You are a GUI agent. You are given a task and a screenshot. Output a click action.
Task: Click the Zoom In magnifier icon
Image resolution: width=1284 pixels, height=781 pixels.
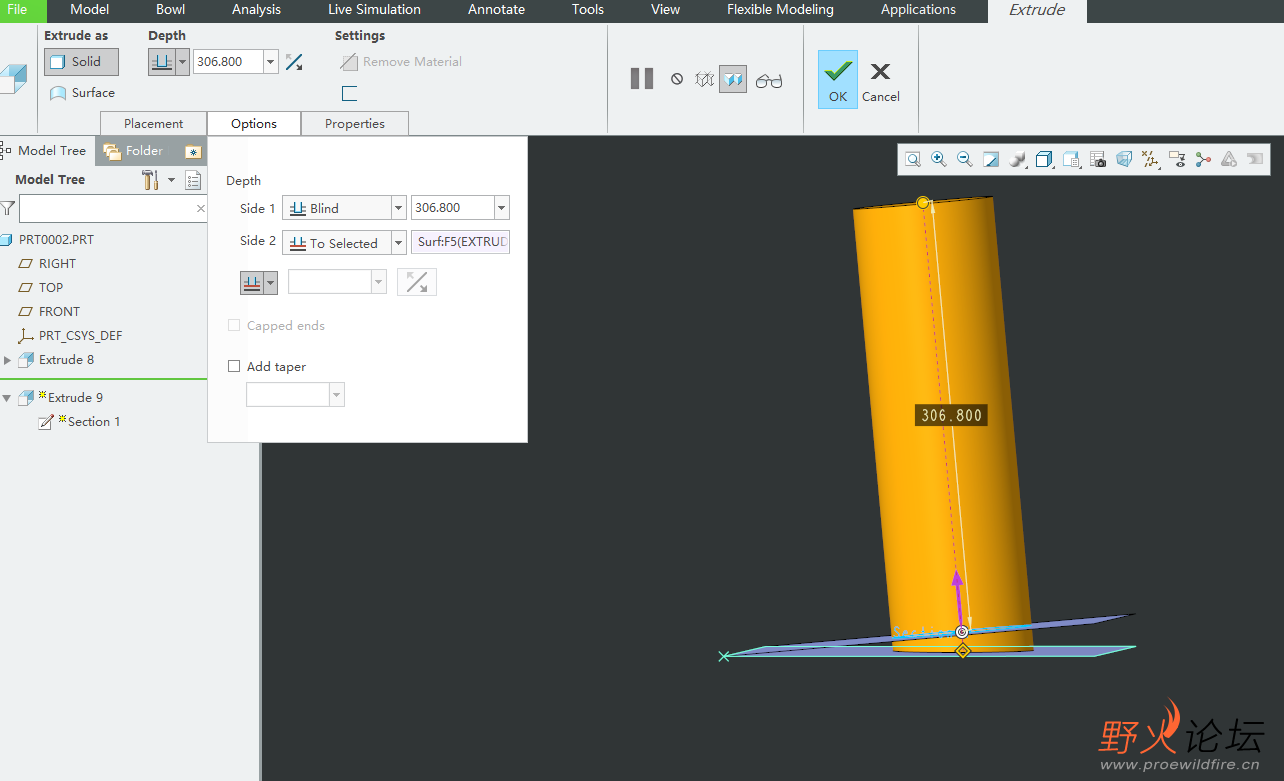click(x=939, y=159)
